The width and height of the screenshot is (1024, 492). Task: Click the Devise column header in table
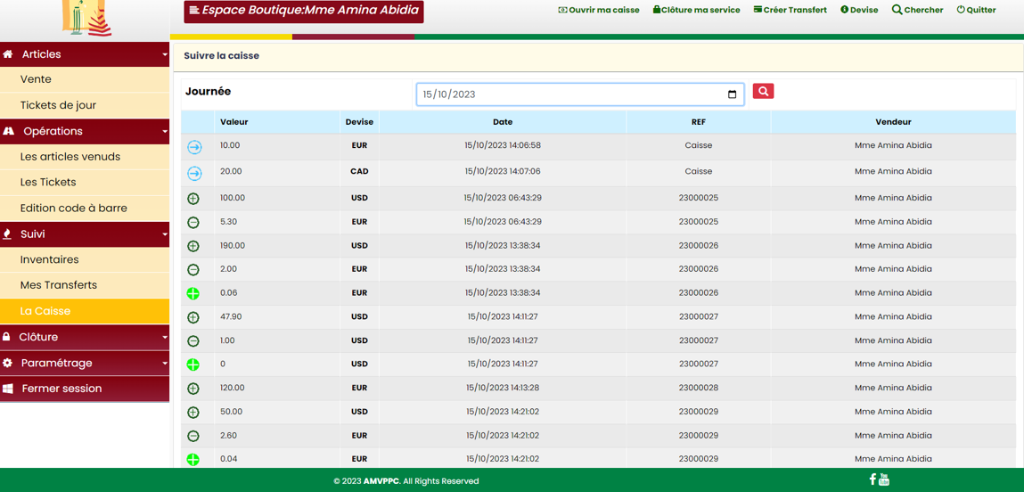(359, 122)
